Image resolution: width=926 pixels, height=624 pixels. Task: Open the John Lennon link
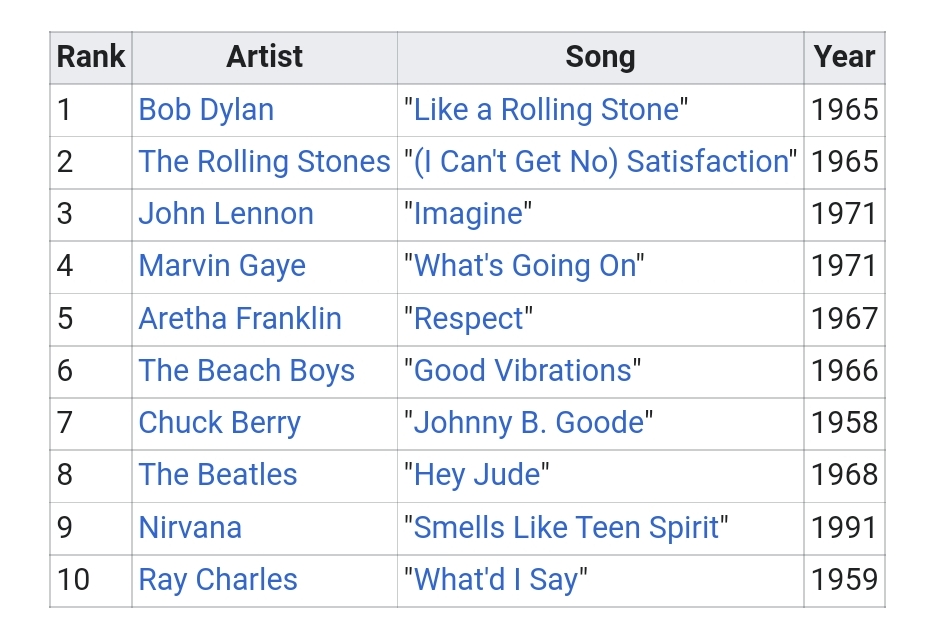[x=226, y=214]
